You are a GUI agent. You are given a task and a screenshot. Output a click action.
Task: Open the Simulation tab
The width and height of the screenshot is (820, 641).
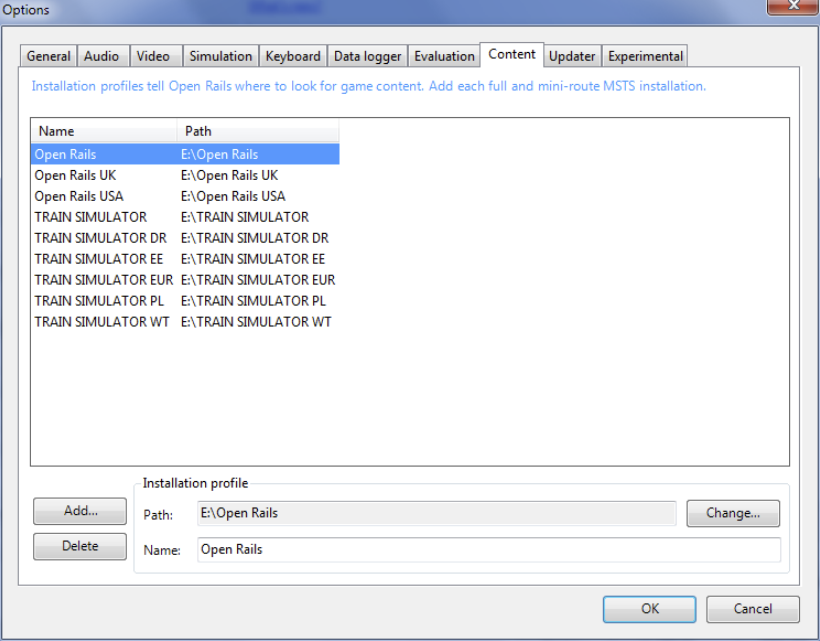coord(220,56)
